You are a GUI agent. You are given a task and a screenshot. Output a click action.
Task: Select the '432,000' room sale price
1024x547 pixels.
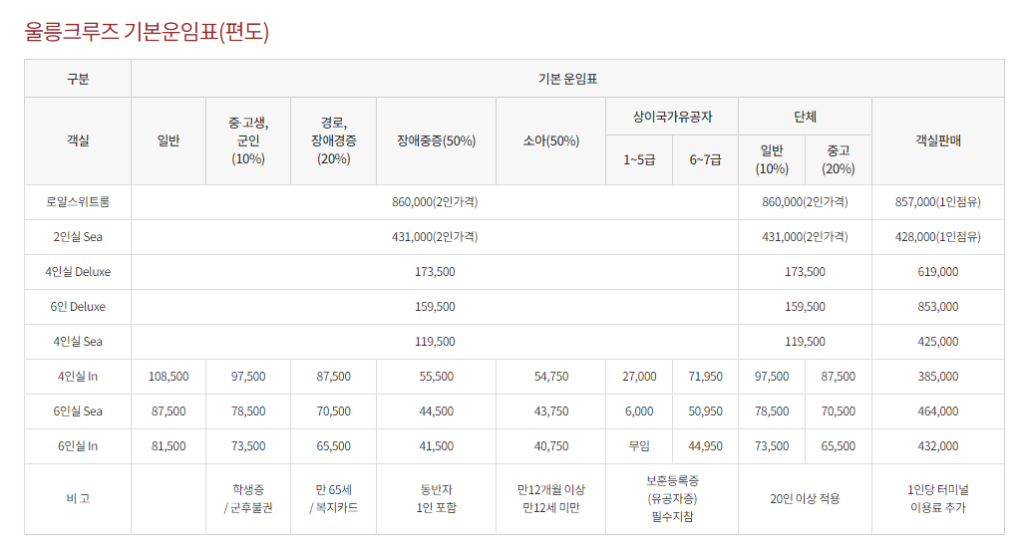pyautogui.click(x=938, y=446)
